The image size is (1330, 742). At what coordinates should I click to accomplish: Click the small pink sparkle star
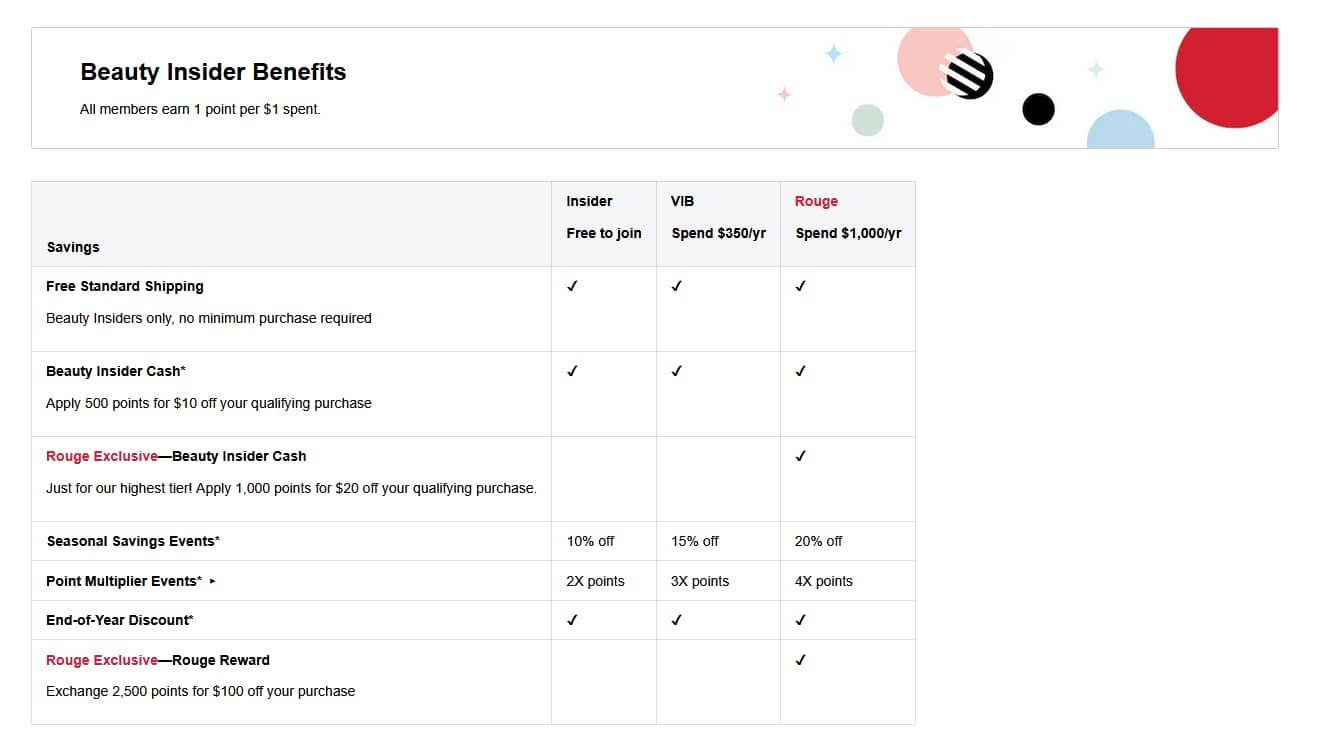click(784, 94)
